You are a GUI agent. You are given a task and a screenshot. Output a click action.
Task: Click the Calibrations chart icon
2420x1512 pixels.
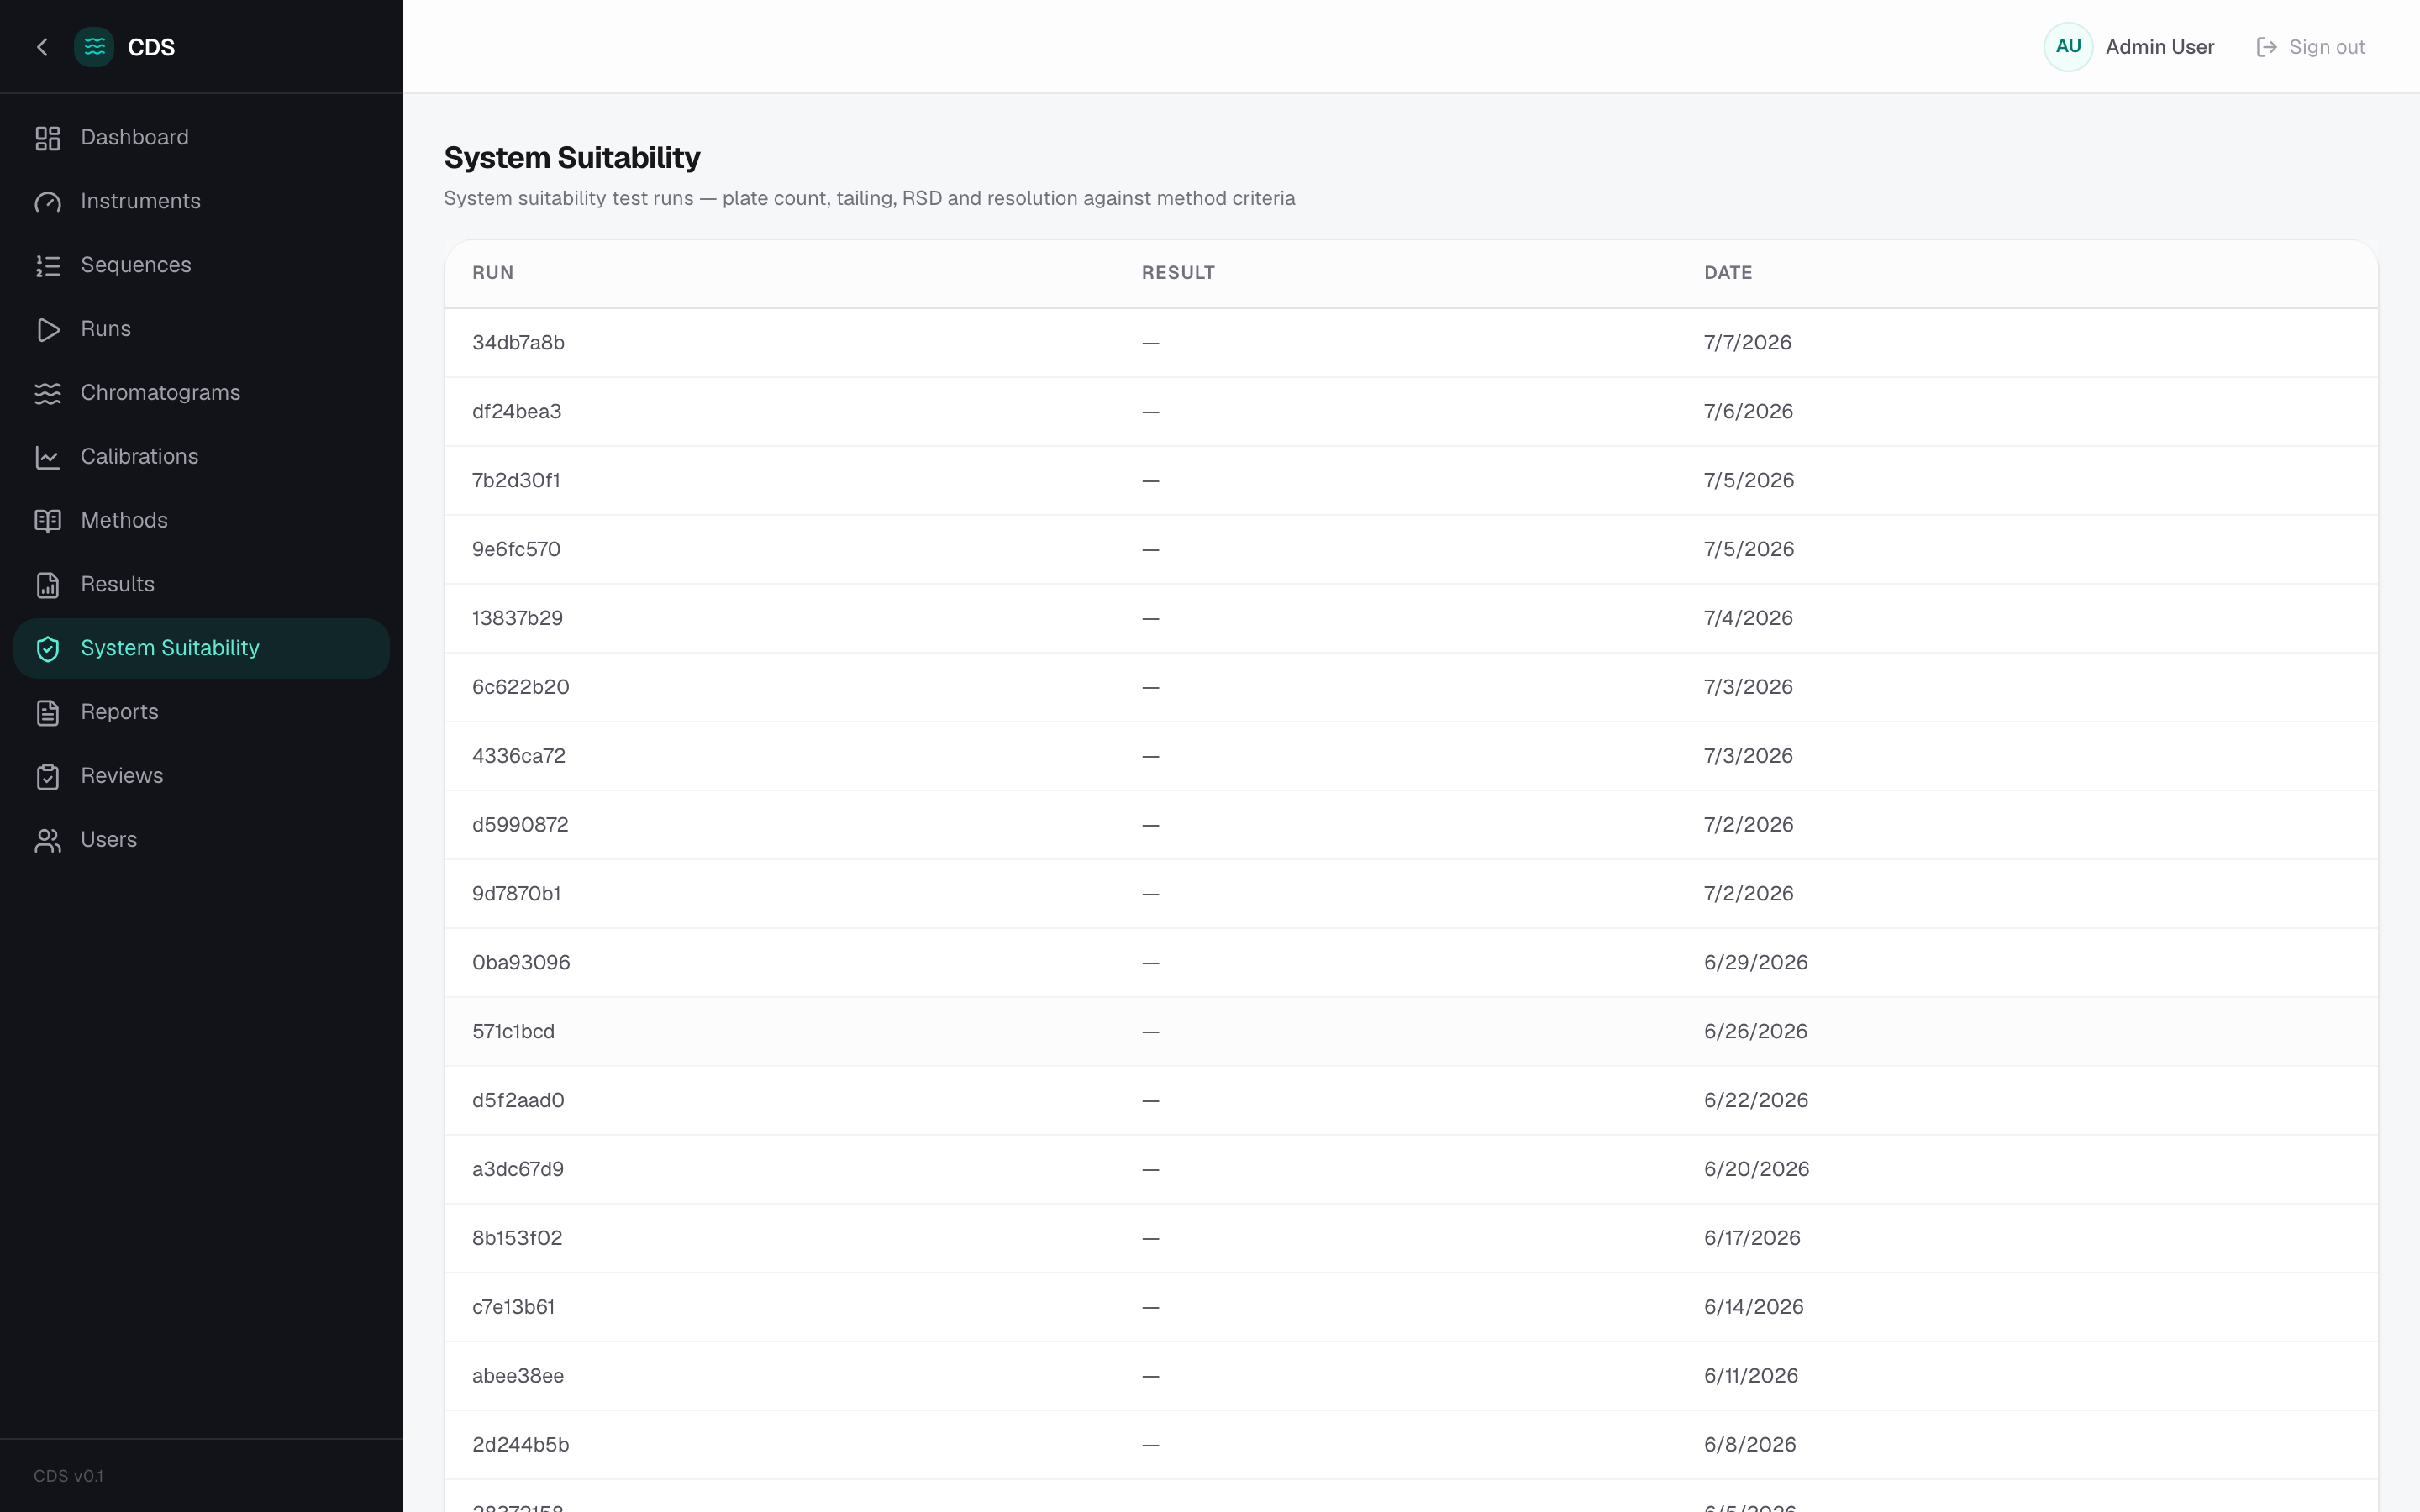pyautogui.click(x=48, y=457)
